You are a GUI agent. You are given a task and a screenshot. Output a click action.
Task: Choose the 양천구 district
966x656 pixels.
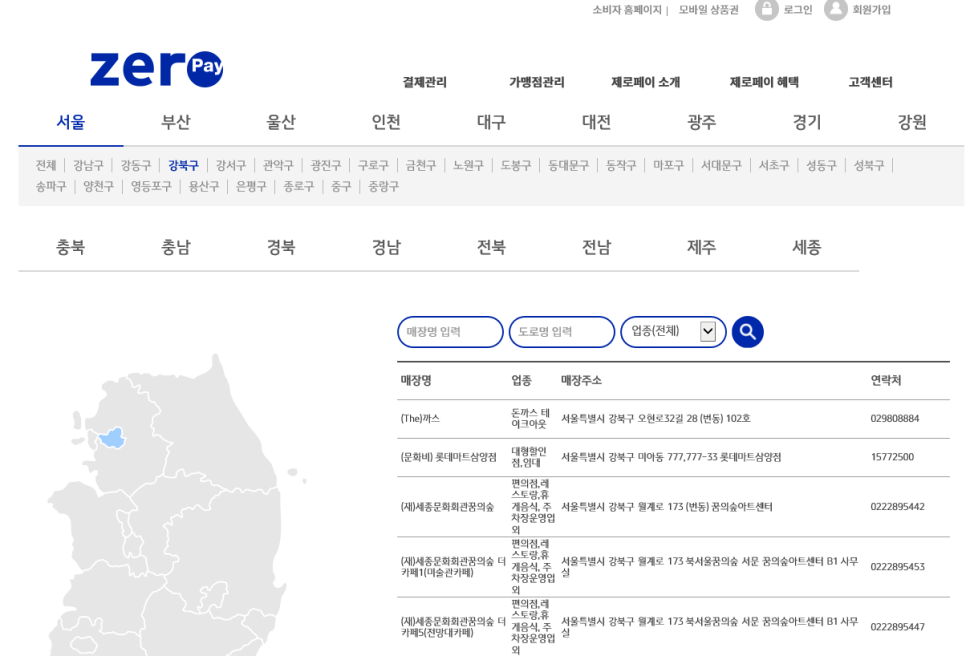coord(99,186)
